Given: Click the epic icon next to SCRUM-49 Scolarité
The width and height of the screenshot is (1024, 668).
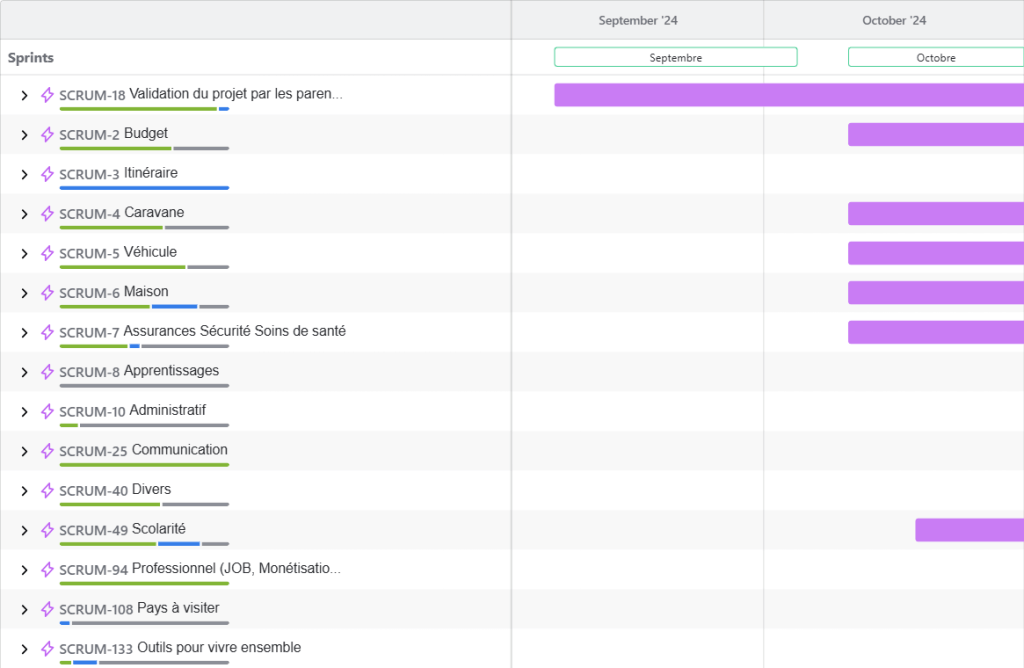Looking at the screenshot, I should coord(47,529).
